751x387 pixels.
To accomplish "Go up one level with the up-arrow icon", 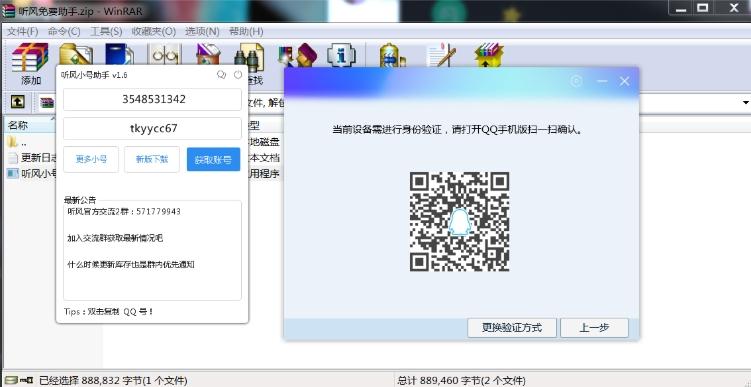I will [18, 102].
